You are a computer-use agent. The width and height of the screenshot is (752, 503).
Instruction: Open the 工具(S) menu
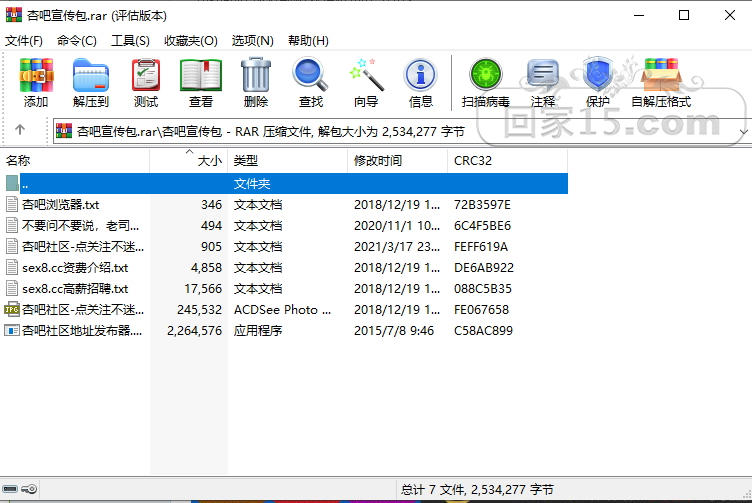point(130,41)
